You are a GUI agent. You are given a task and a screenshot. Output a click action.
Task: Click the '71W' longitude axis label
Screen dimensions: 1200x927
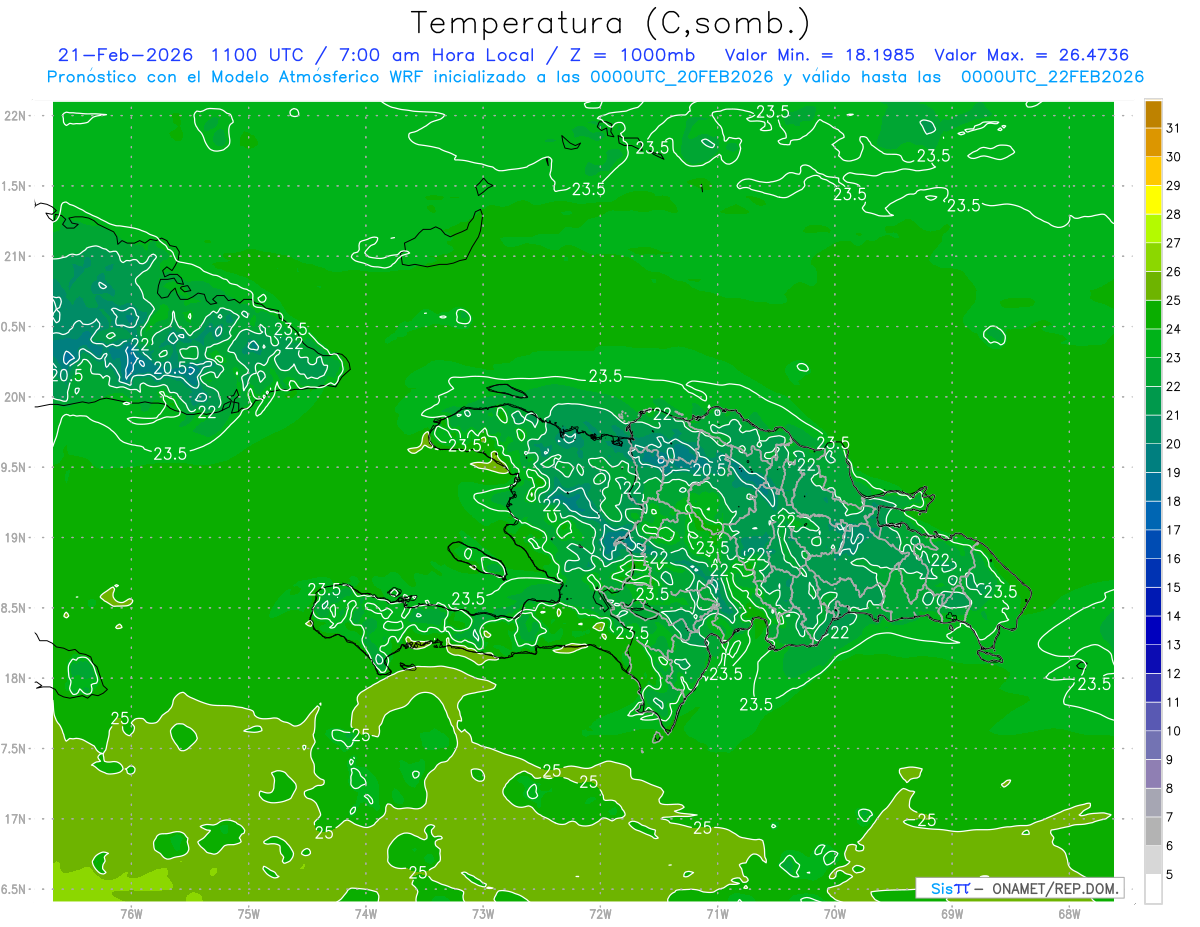(x=717, y=914)
